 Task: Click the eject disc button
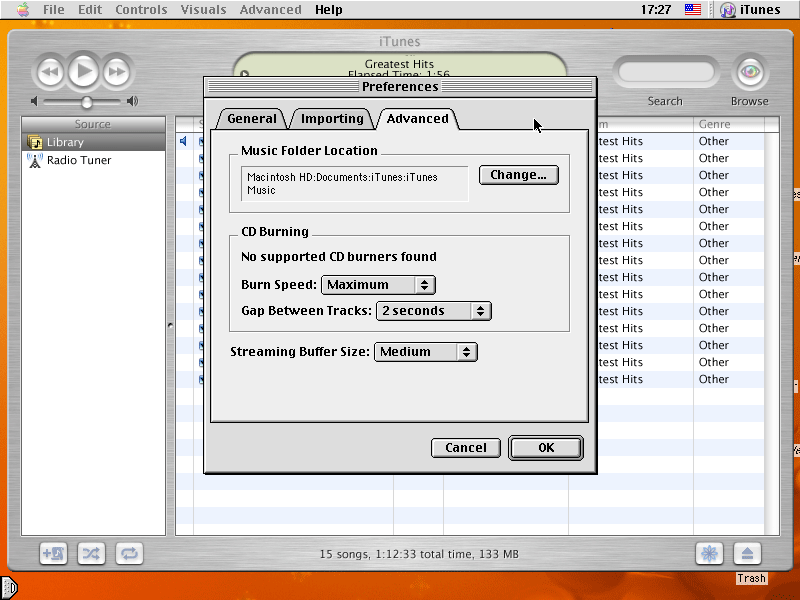747,554
